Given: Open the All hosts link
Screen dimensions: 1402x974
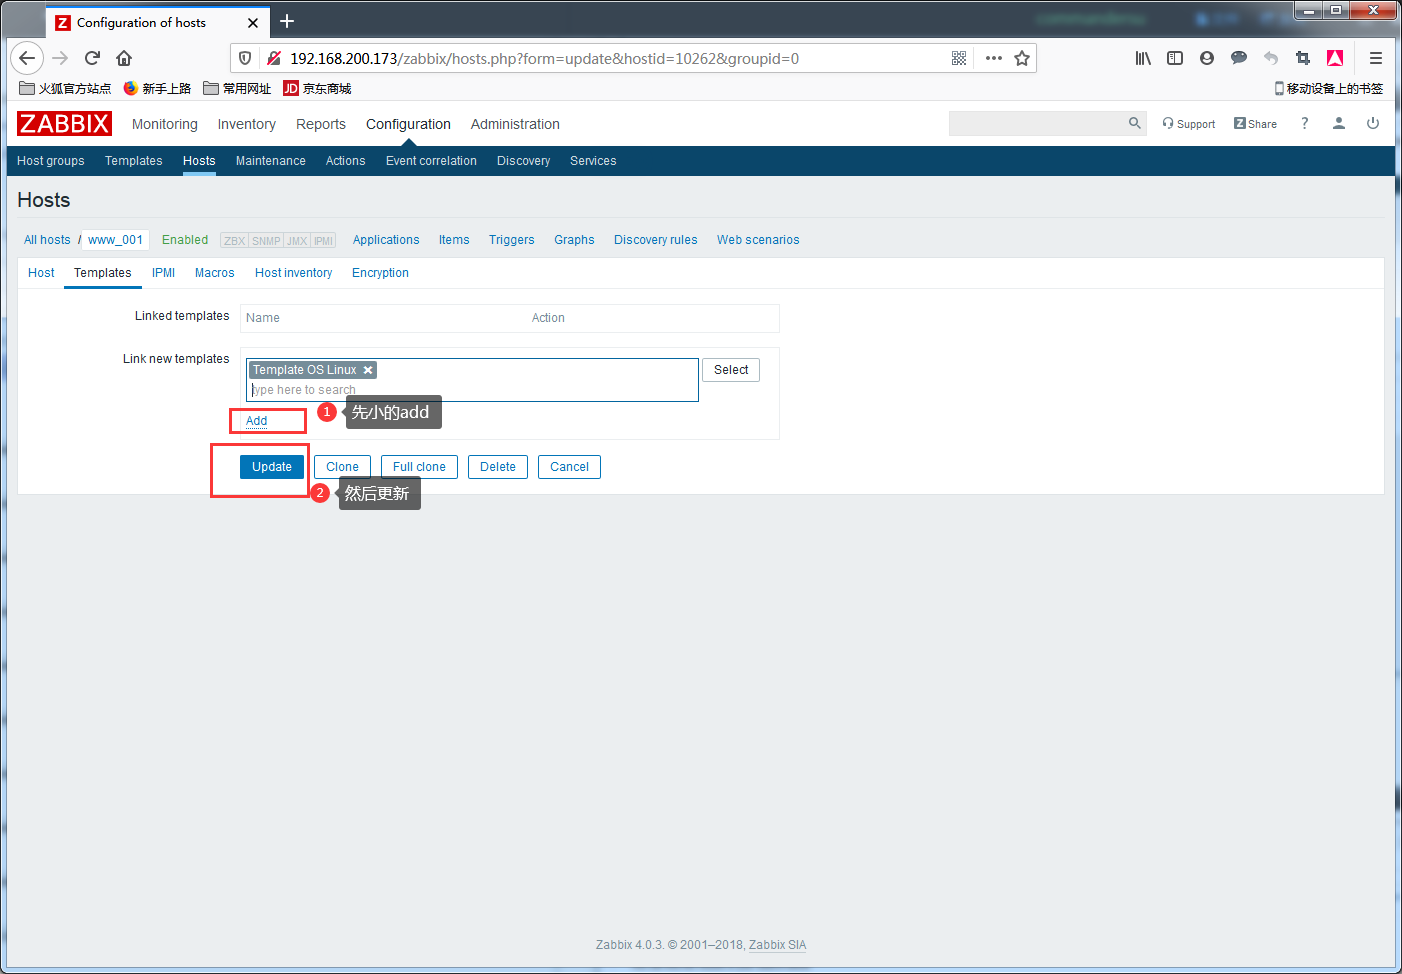Looking at the screenshot, I should tap(47, 240).
